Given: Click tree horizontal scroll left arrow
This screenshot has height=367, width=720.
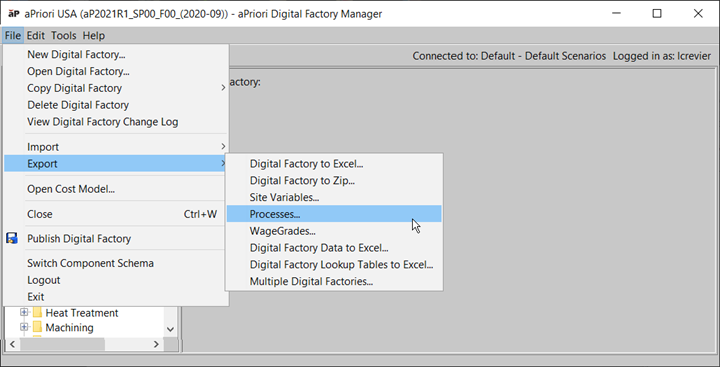Looking at the screenshot, I should coord(12,344).
